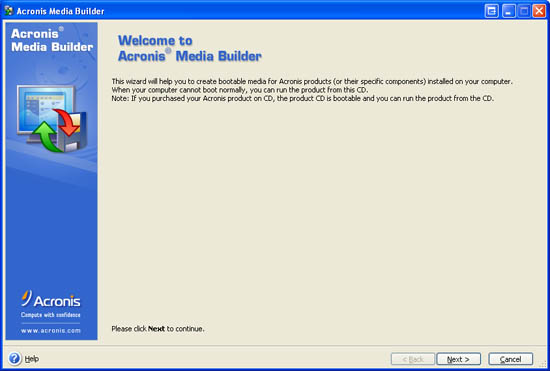The width and height of the screenshot is (550, 371).
Task: Click the Welcome to Acronis Media Builder heading
Action: 189,48
